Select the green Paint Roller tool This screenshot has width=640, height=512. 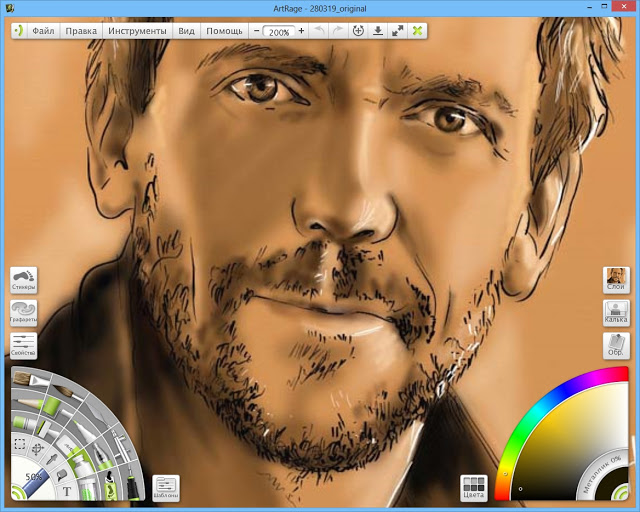tap(53, 407)
